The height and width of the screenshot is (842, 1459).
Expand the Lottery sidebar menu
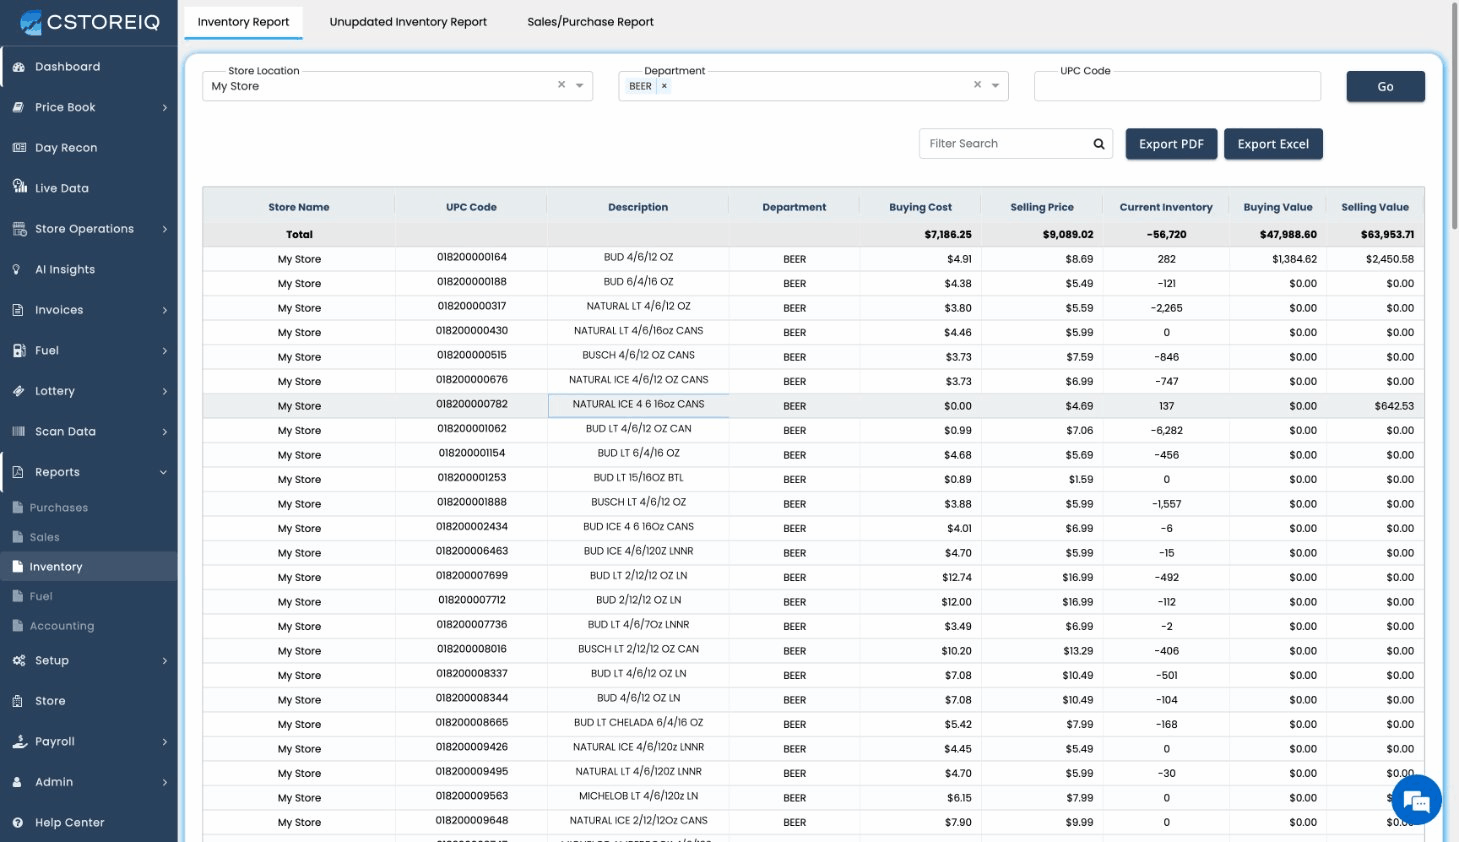click(x=165, y=391)
